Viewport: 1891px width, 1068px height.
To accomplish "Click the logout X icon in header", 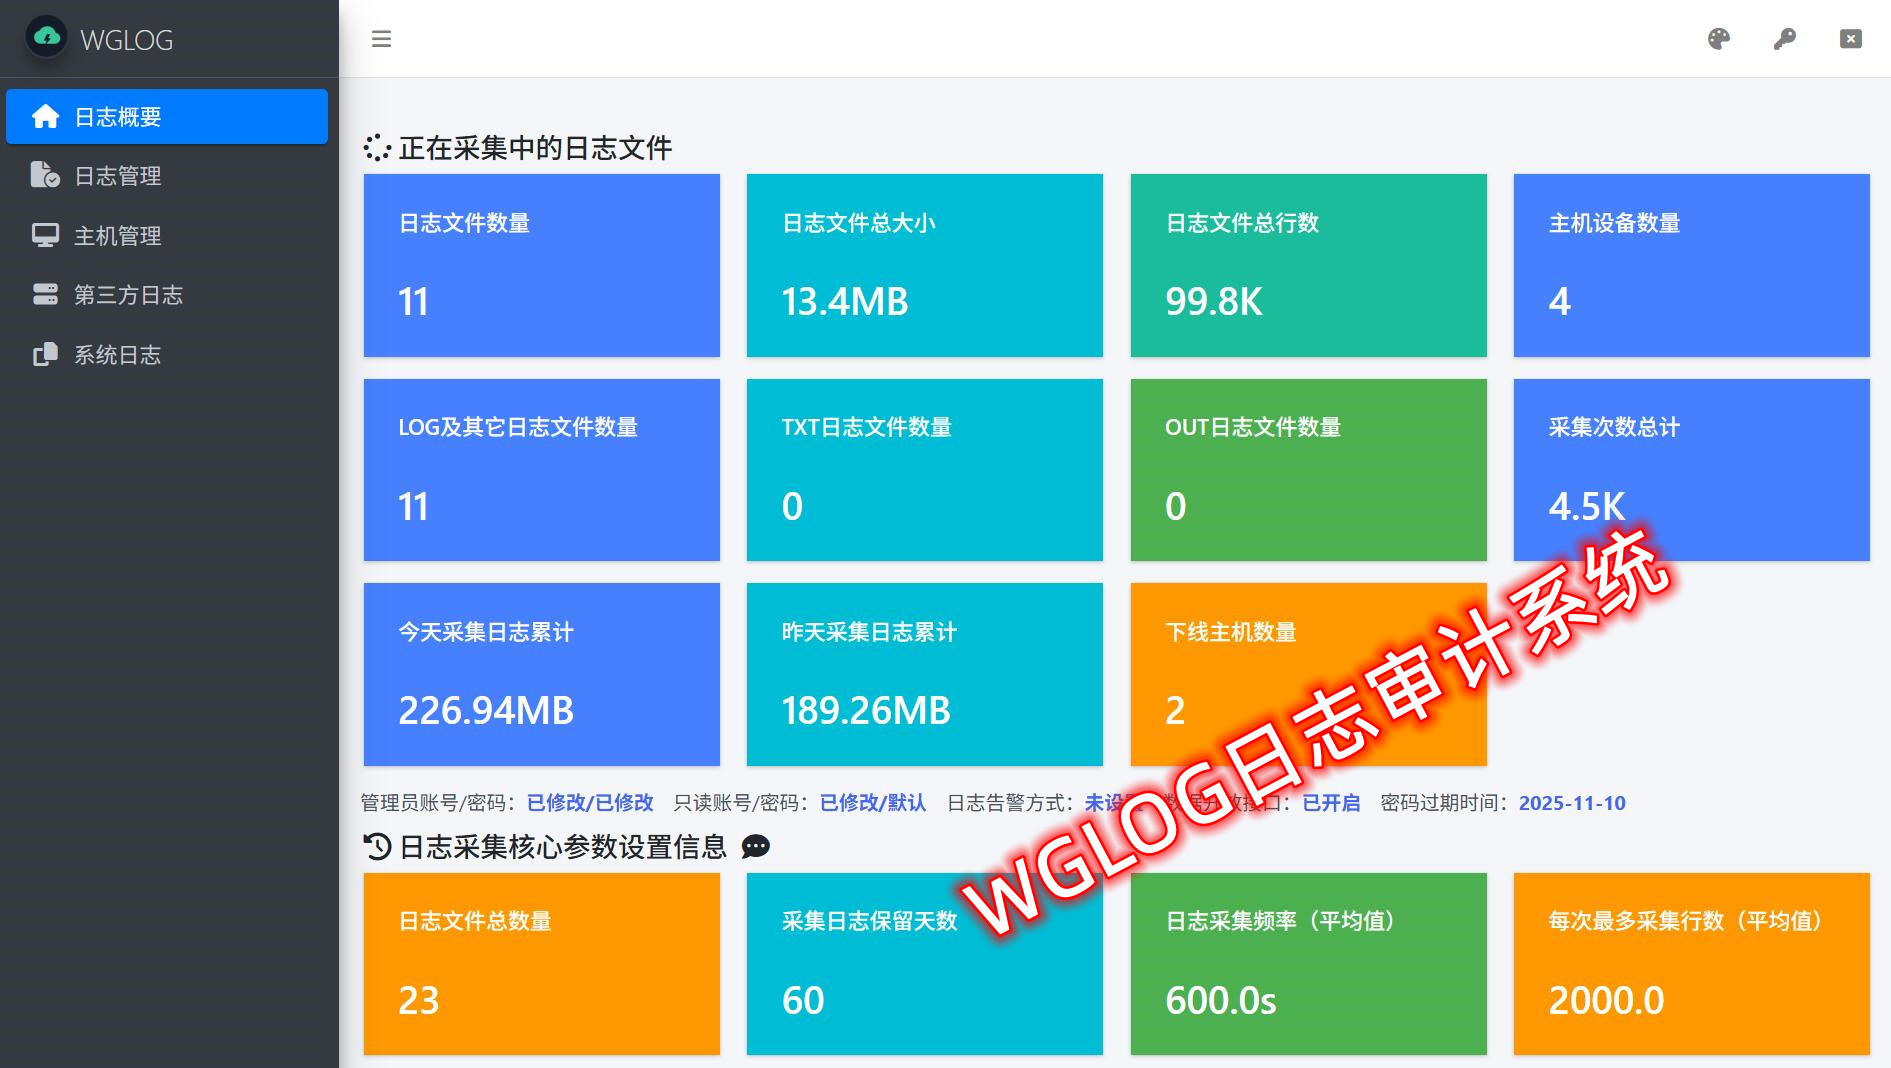I will coord(1850,39).
